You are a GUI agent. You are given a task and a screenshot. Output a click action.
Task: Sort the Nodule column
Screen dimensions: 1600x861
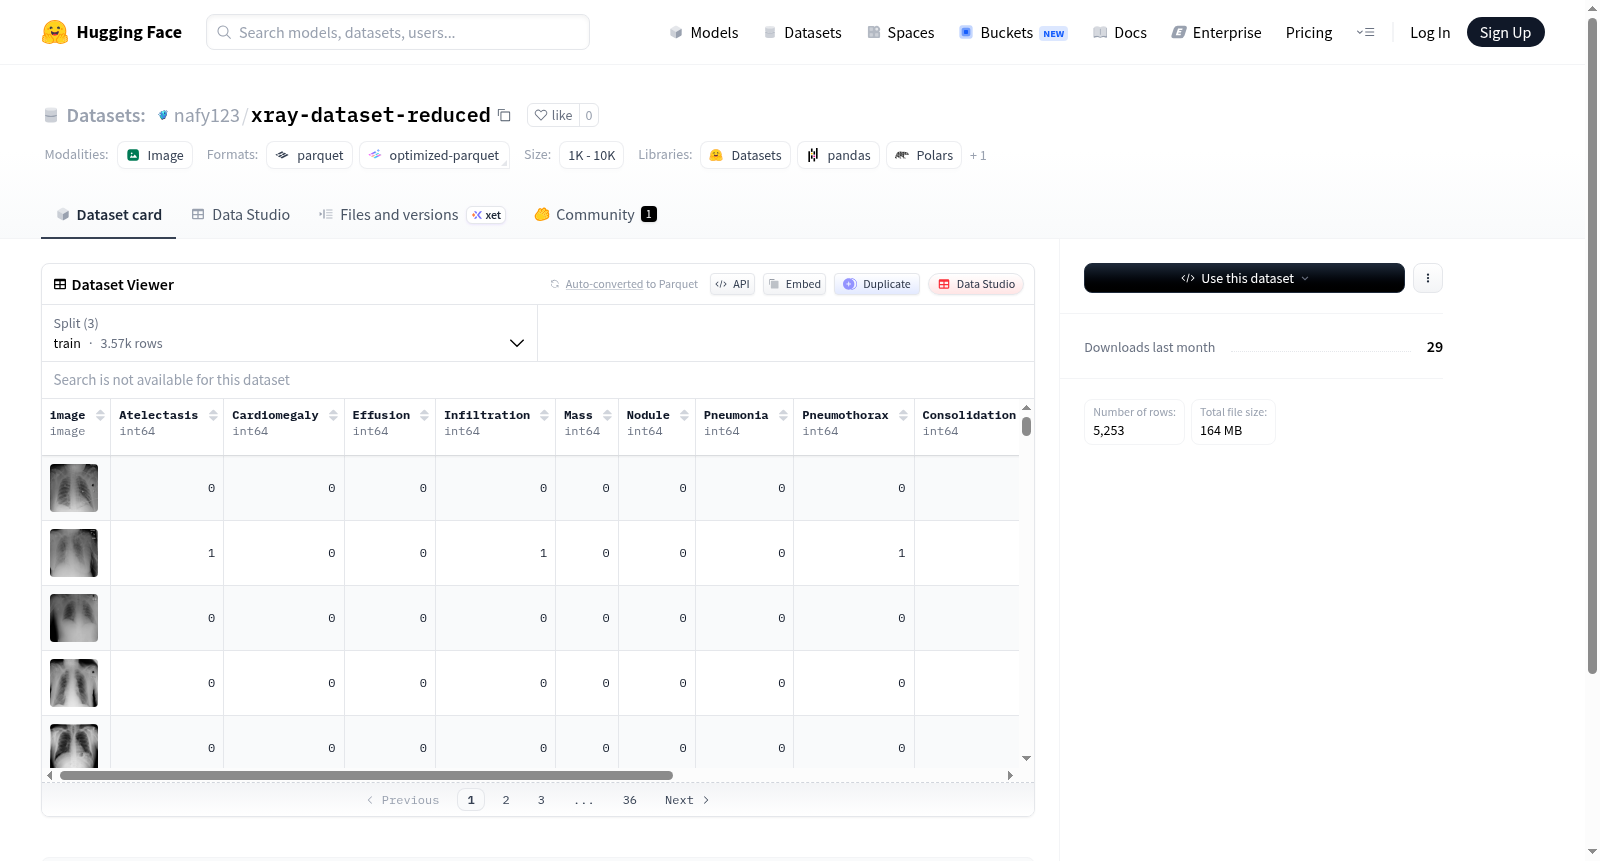[x=684, y=415]
